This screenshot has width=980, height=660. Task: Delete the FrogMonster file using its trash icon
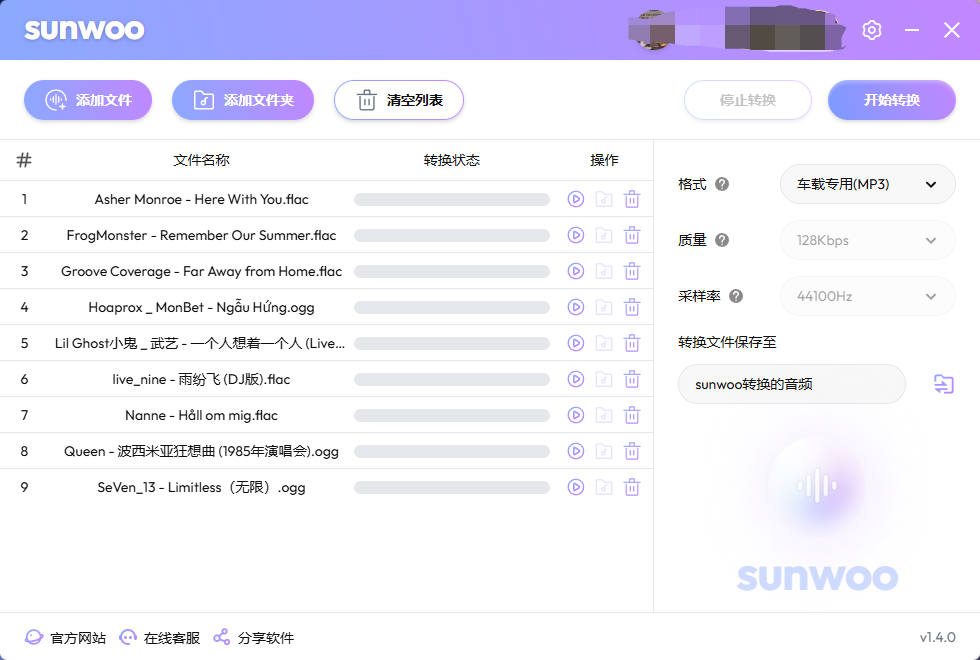coord(632,235)
